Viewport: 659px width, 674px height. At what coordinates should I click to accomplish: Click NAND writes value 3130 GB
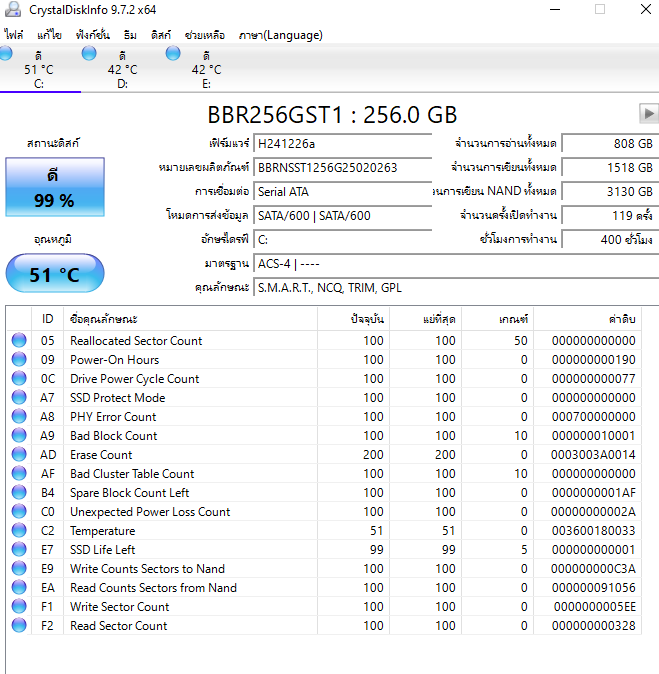tap(610, 192)
